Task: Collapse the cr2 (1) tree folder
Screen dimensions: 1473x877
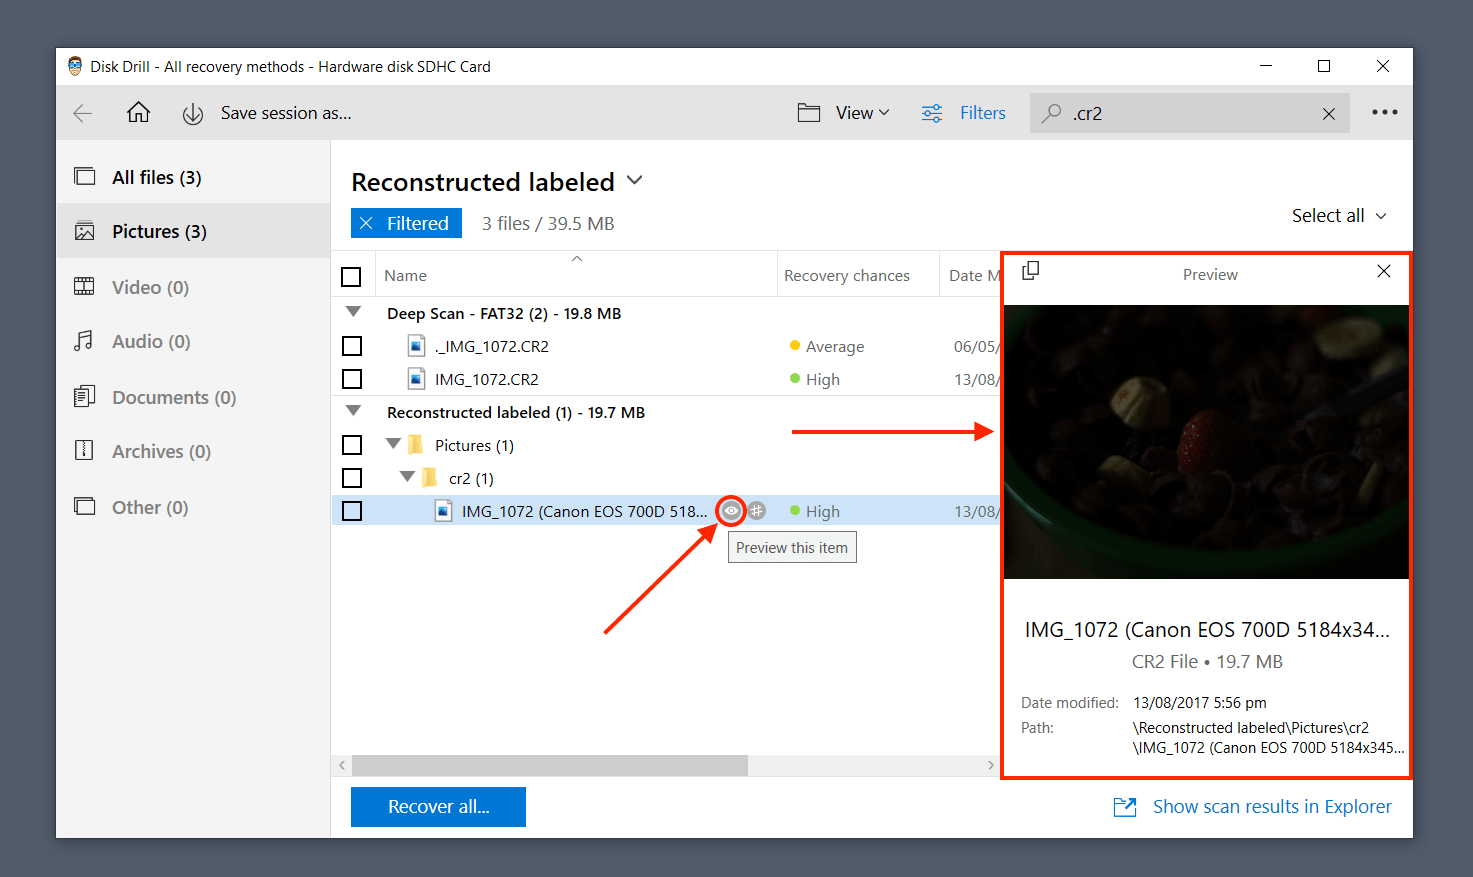Action: click(407, 476)
